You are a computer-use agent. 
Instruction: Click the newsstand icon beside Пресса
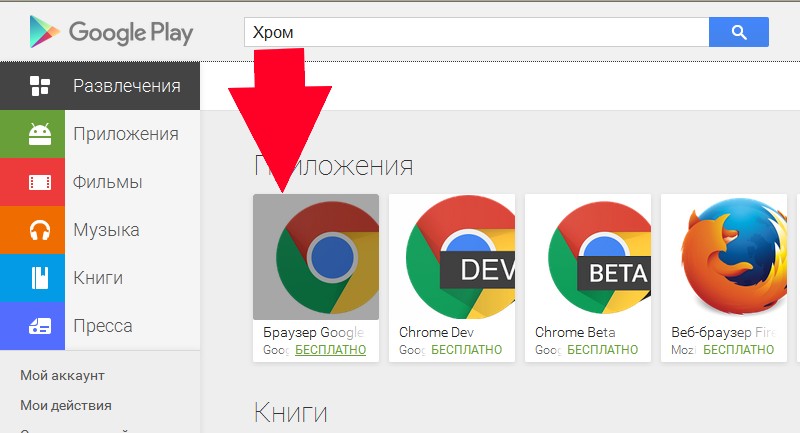40,326
